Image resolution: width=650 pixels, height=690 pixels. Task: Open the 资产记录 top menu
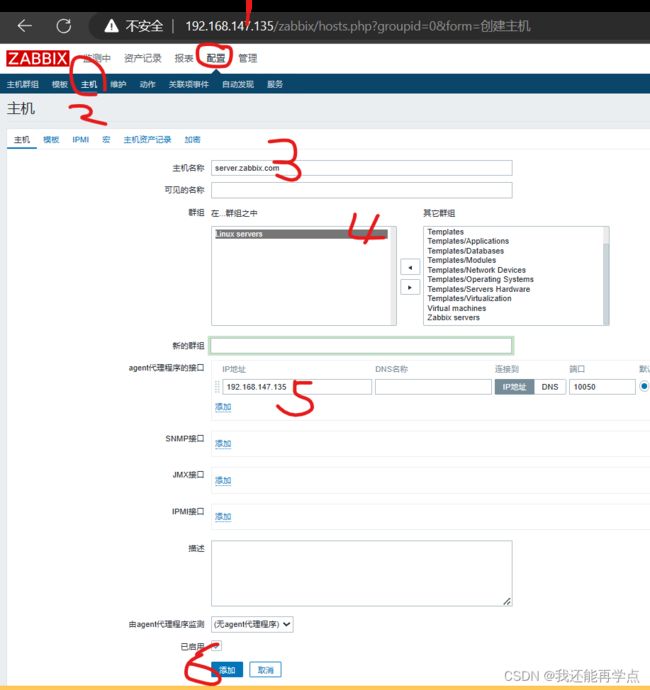click(143, 58)
